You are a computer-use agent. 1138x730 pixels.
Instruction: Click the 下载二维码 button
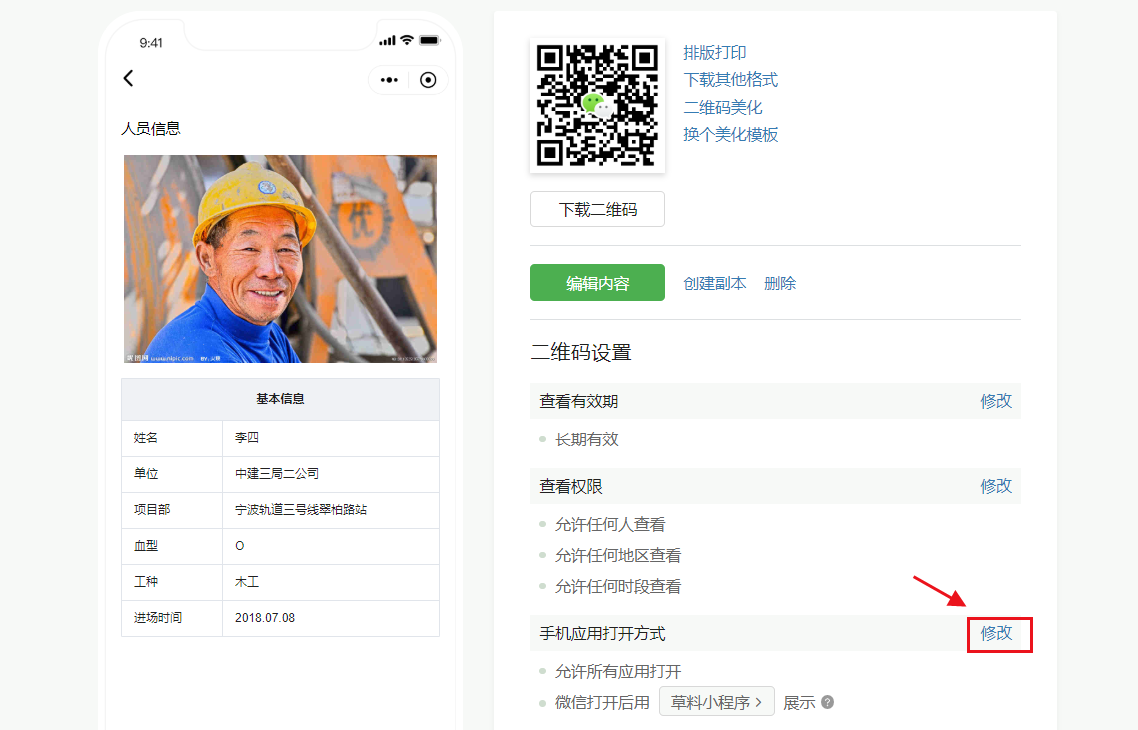coord(597,209)
